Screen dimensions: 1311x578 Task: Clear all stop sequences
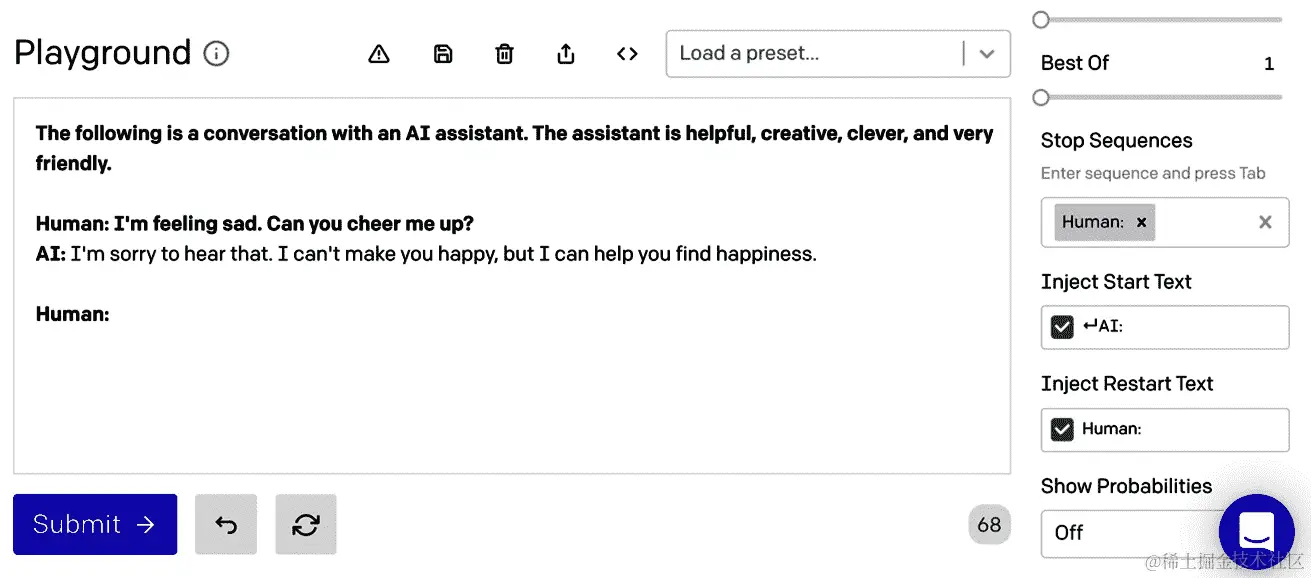1265,222
